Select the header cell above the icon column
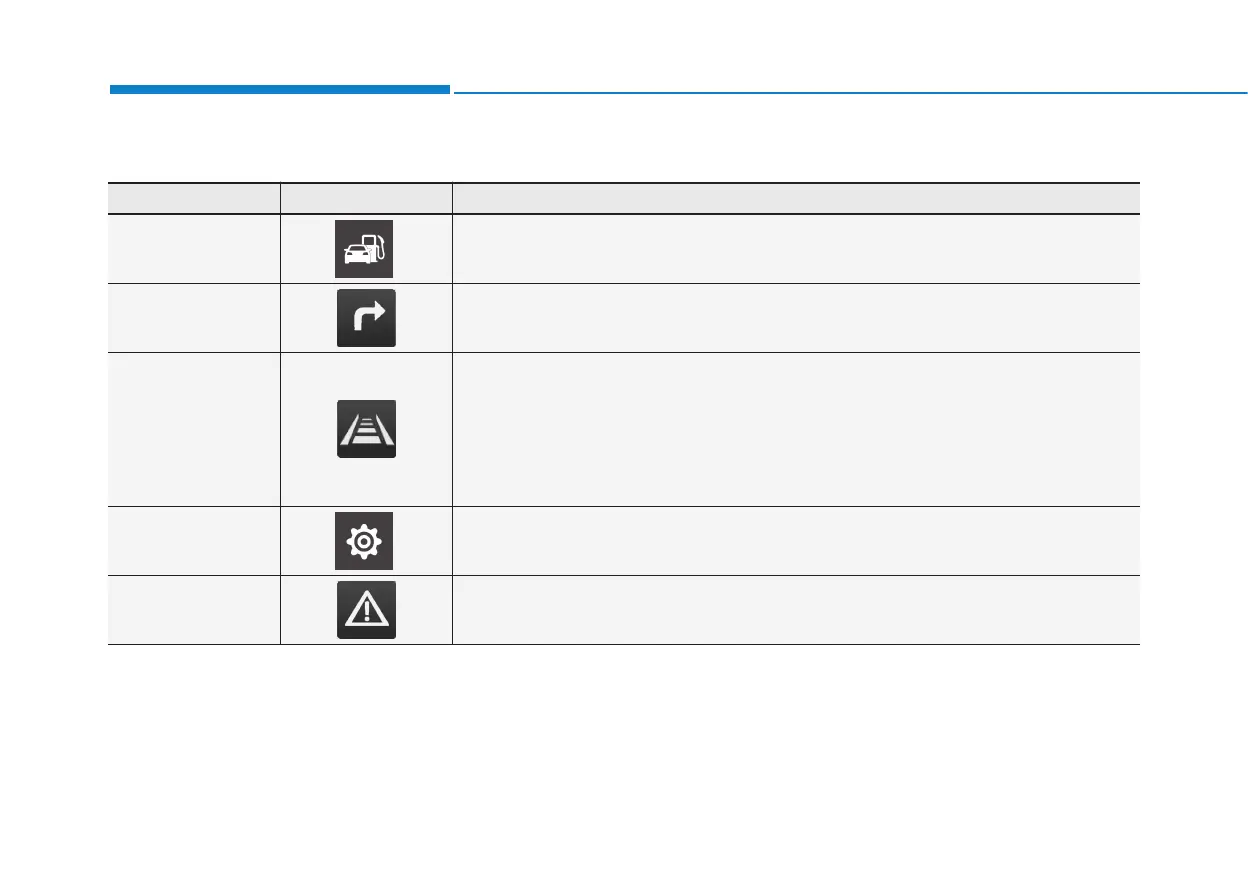This screenshot has height=896, width=1248. pos(366,198)
